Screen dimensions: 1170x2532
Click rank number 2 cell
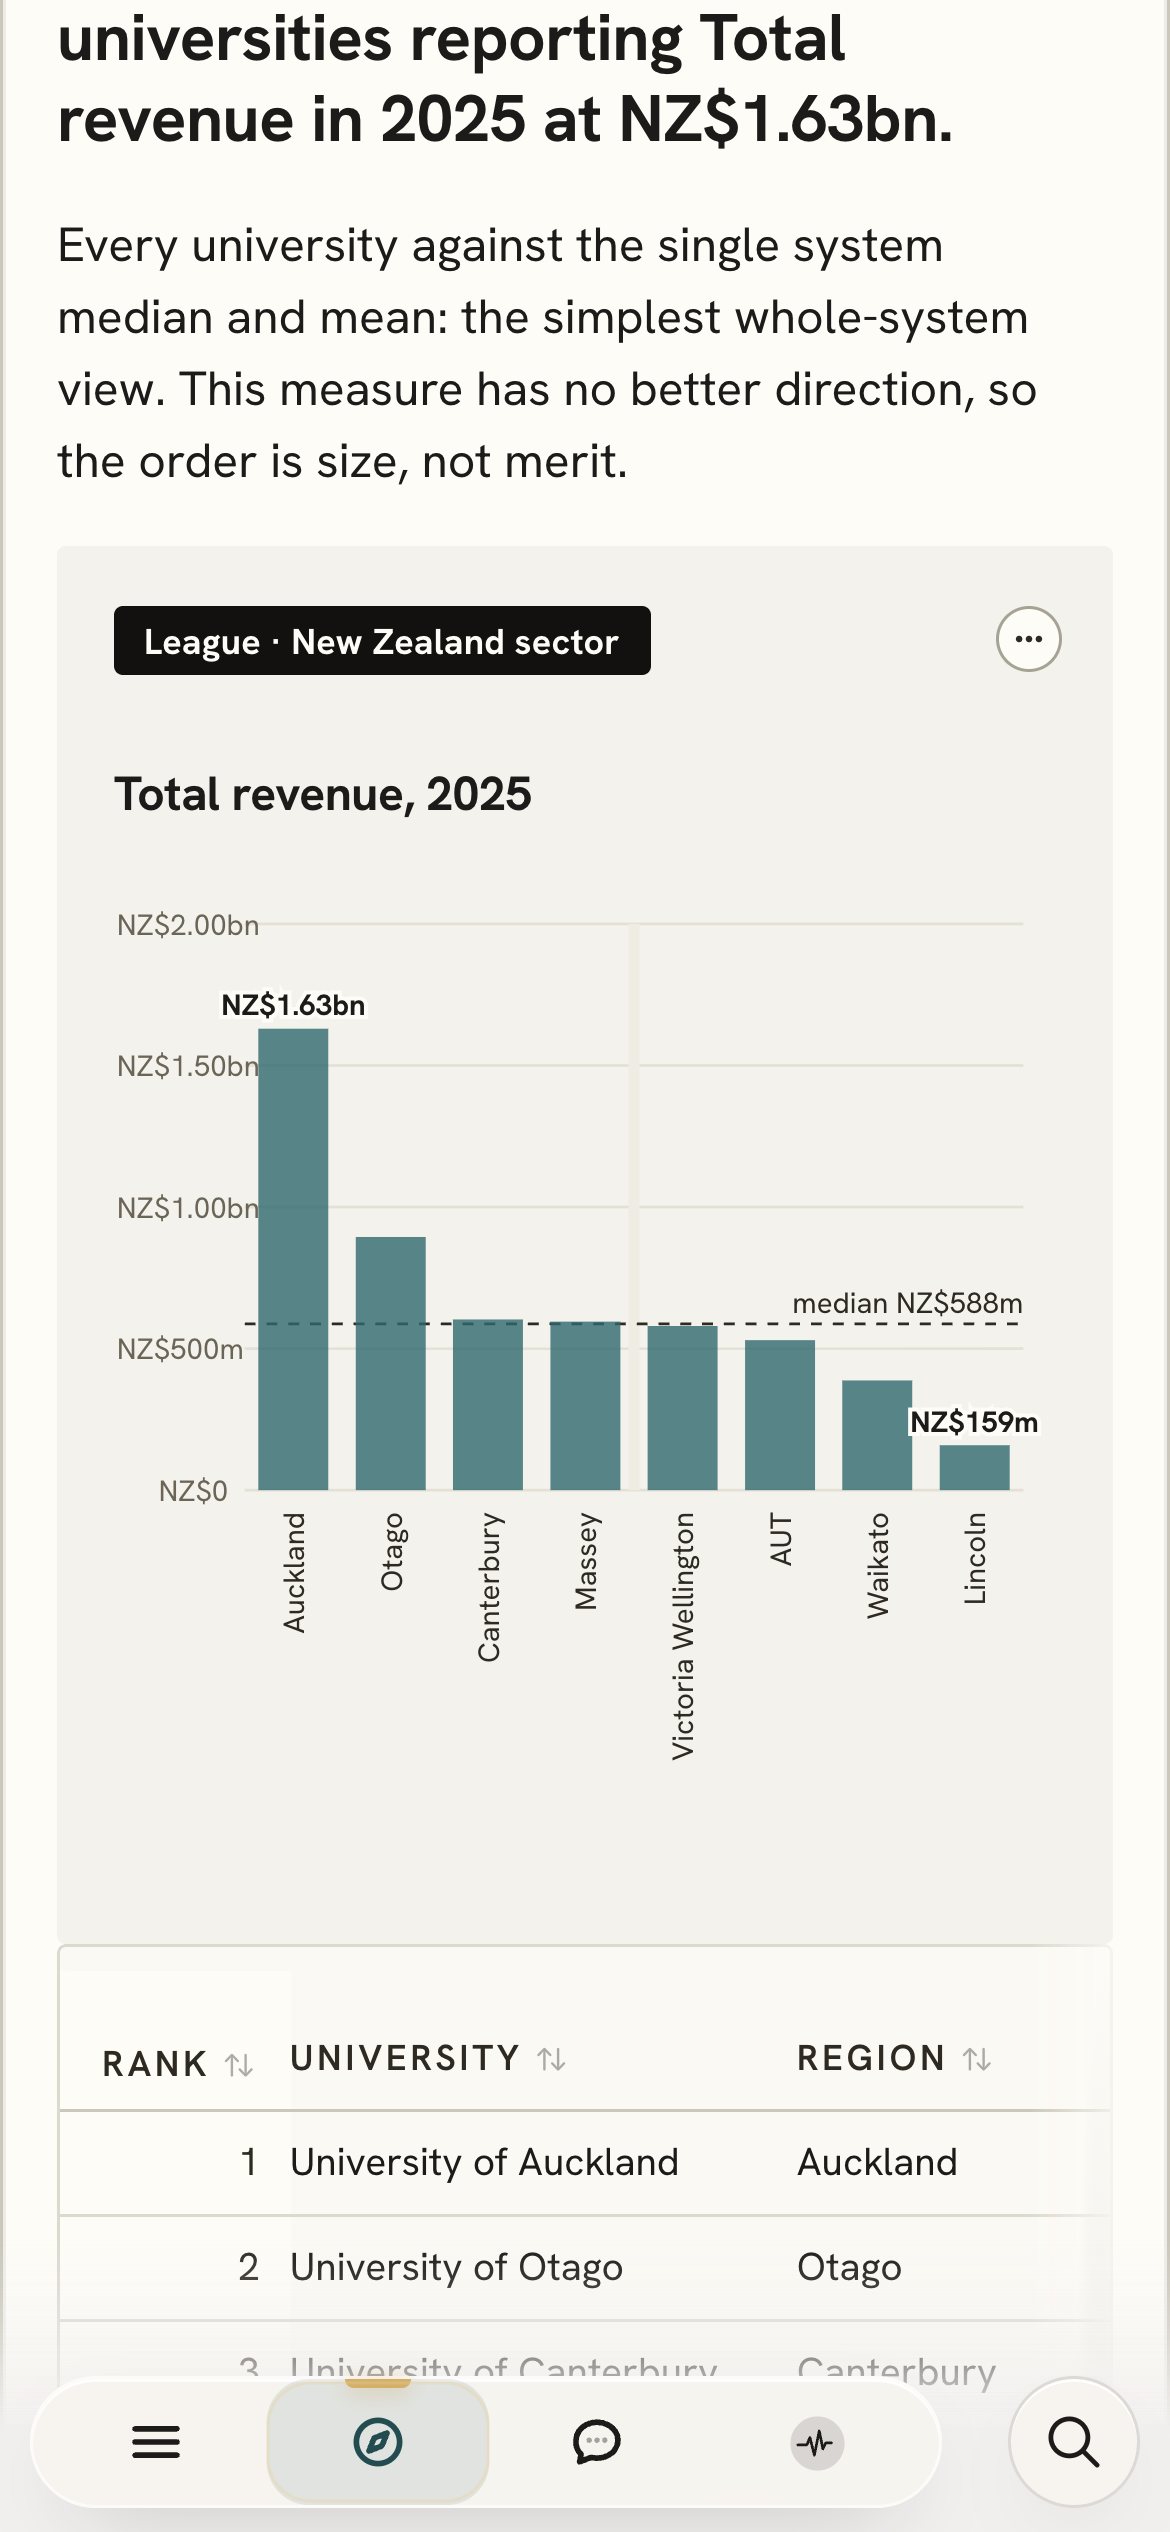[x=249, y=2267]
